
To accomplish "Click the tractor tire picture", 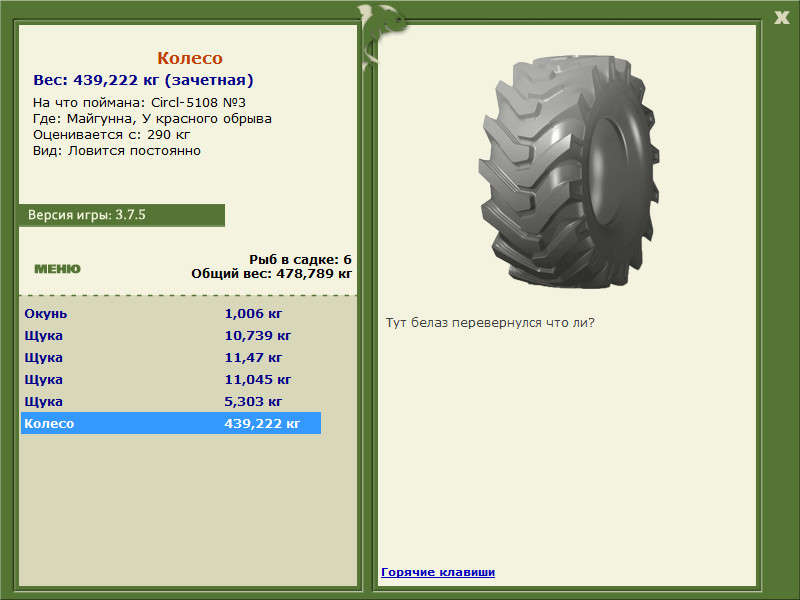I will coord(569,171).
